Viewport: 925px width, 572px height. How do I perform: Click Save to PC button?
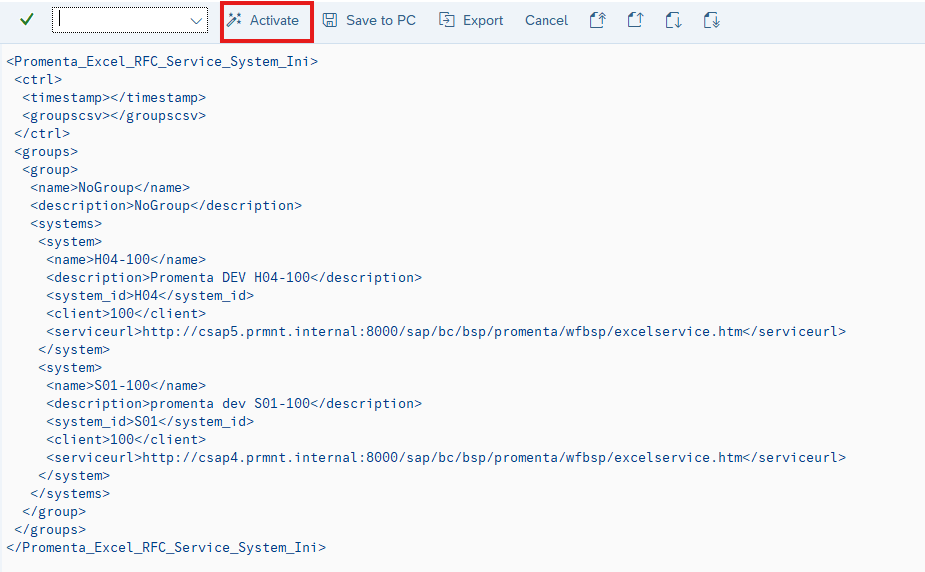(369, 21)
